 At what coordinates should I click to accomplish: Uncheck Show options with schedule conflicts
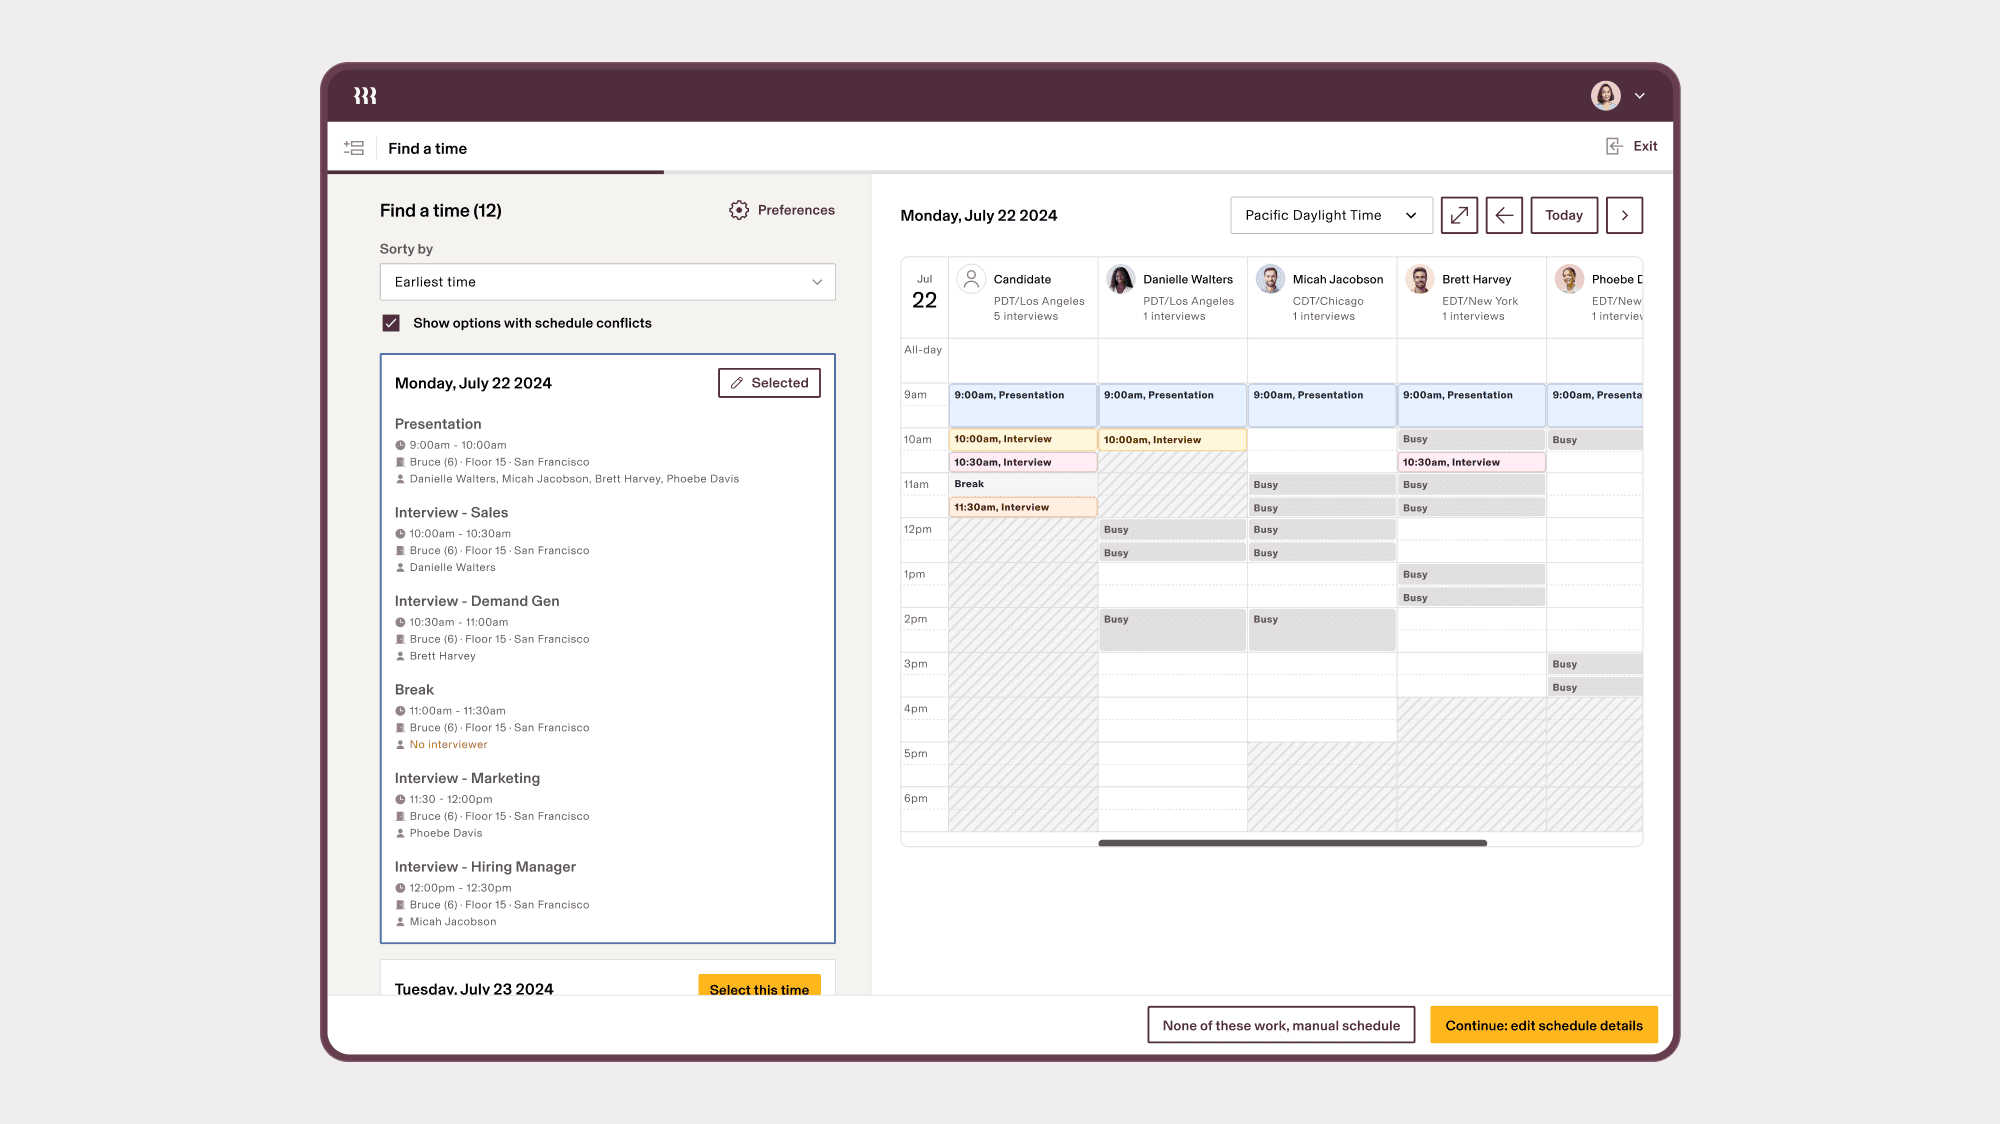click(x=391, y=323)
